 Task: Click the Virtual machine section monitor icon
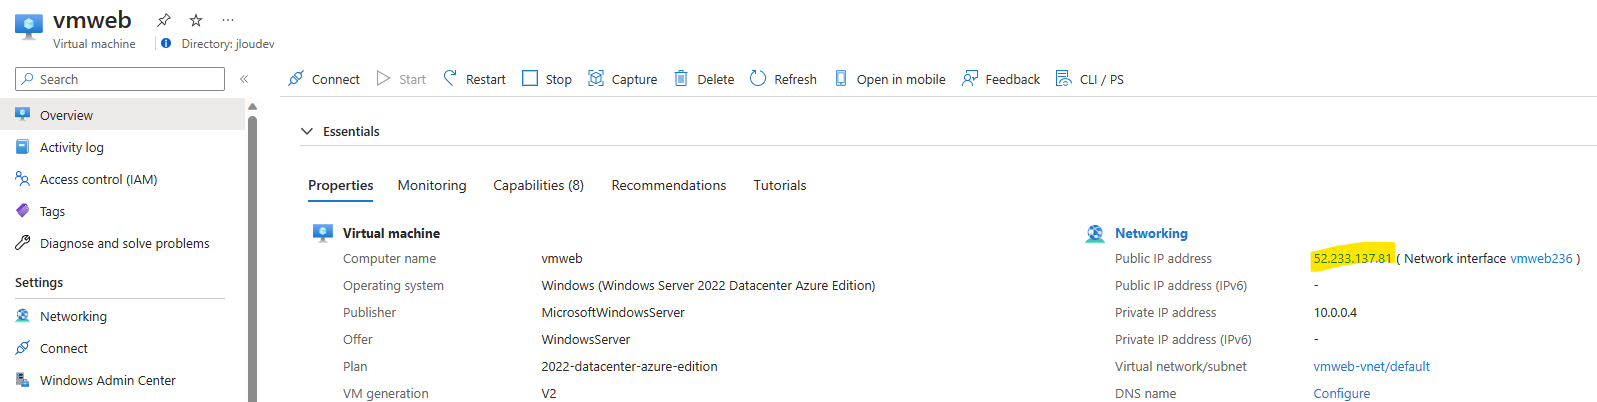tap(323, 233)
